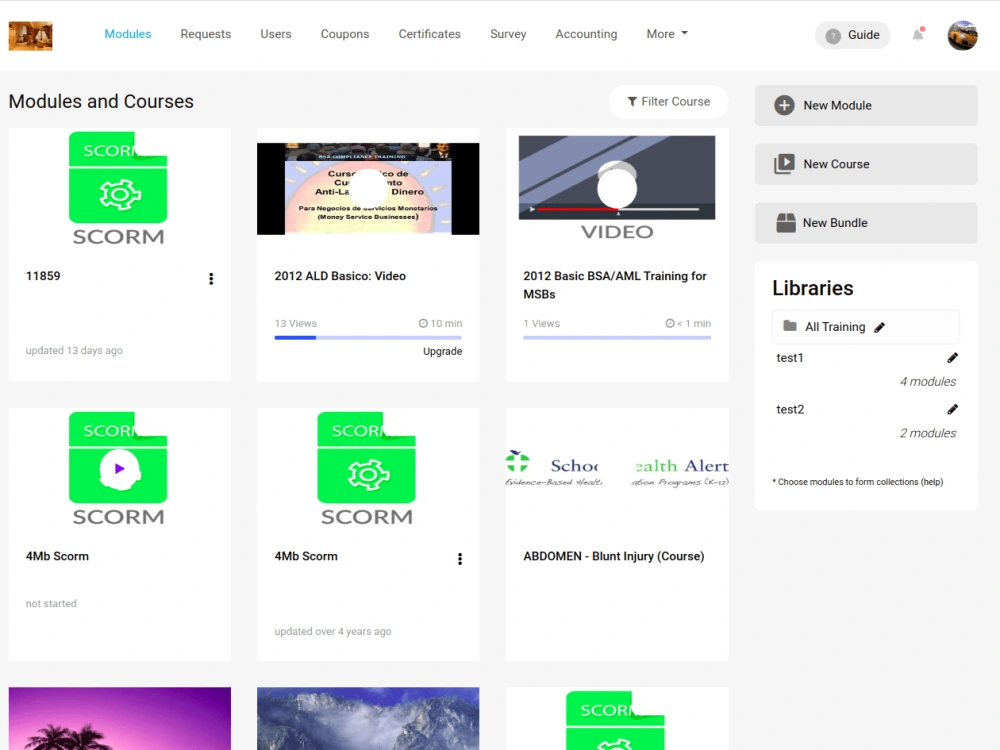Click the 'Modules and Courses' heading

(101, 101)
